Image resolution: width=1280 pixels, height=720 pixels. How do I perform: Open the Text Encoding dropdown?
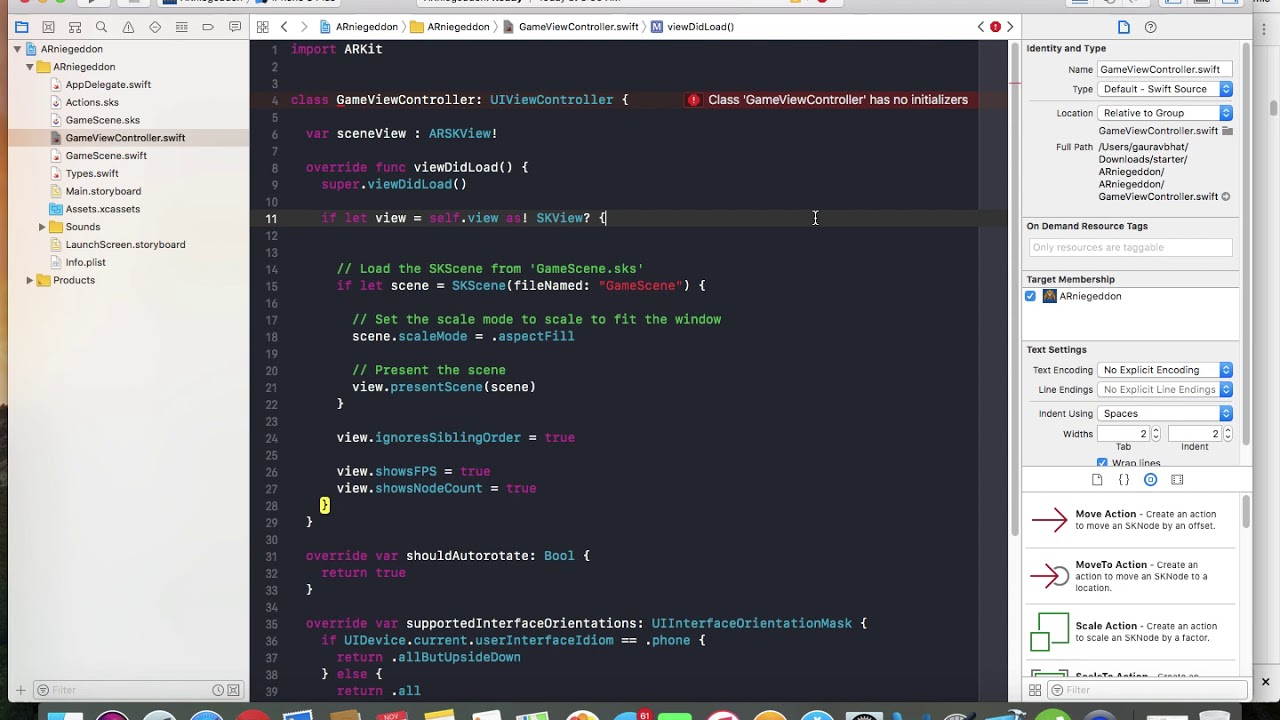point(1165,370)
